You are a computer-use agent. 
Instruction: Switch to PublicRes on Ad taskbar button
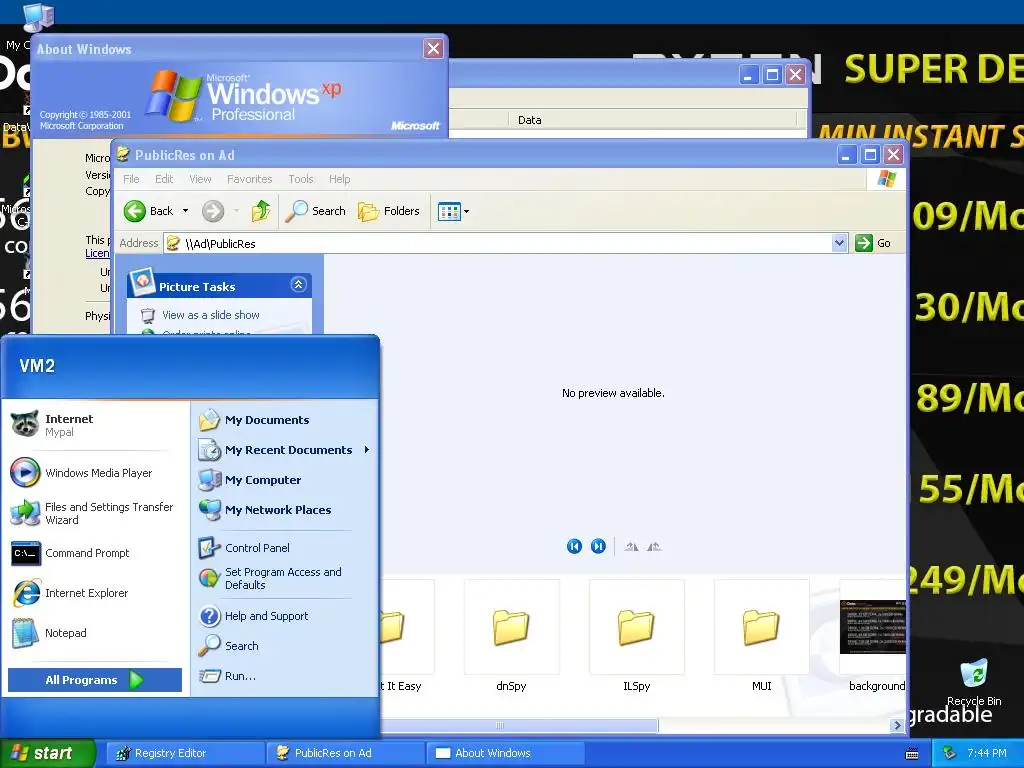point(345,753)
